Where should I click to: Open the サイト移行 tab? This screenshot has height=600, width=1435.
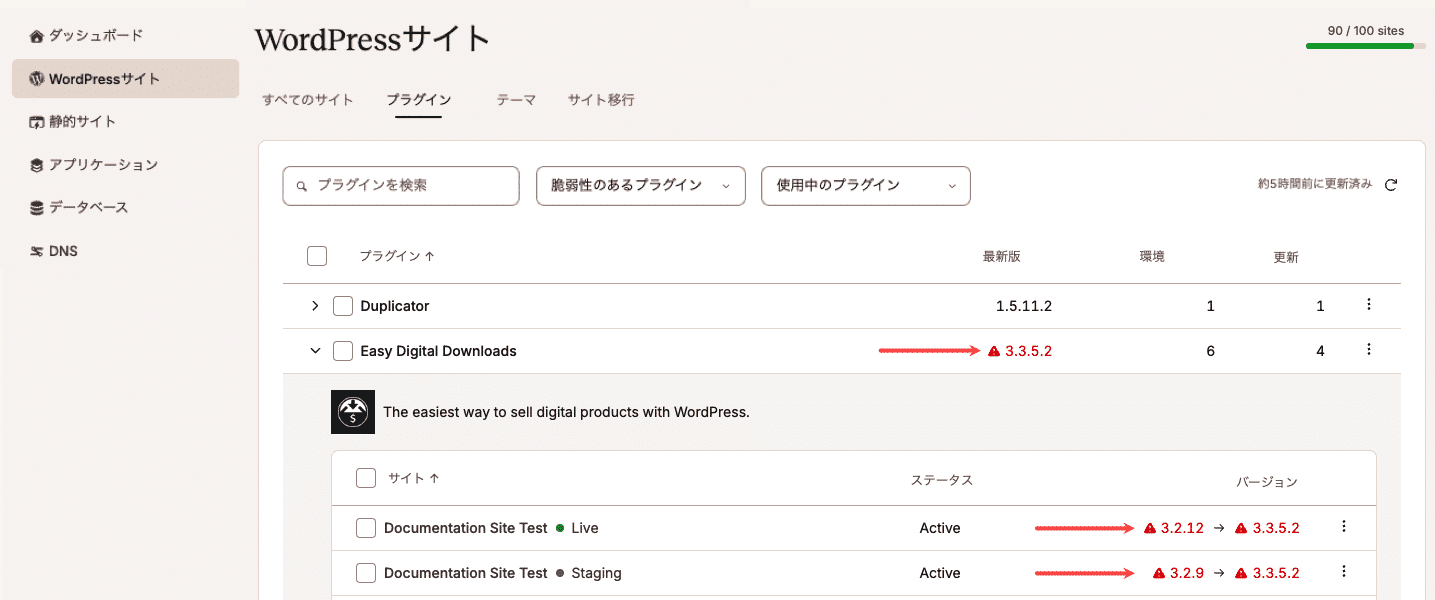601,100
